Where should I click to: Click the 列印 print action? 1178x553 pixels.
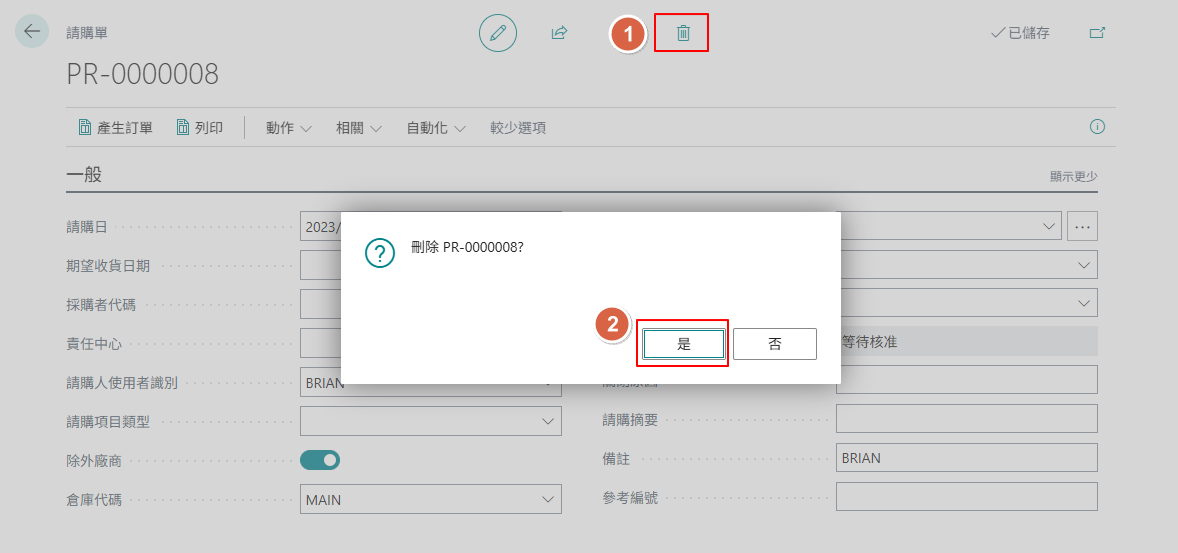pyautogui.click(x=199, y=128)
